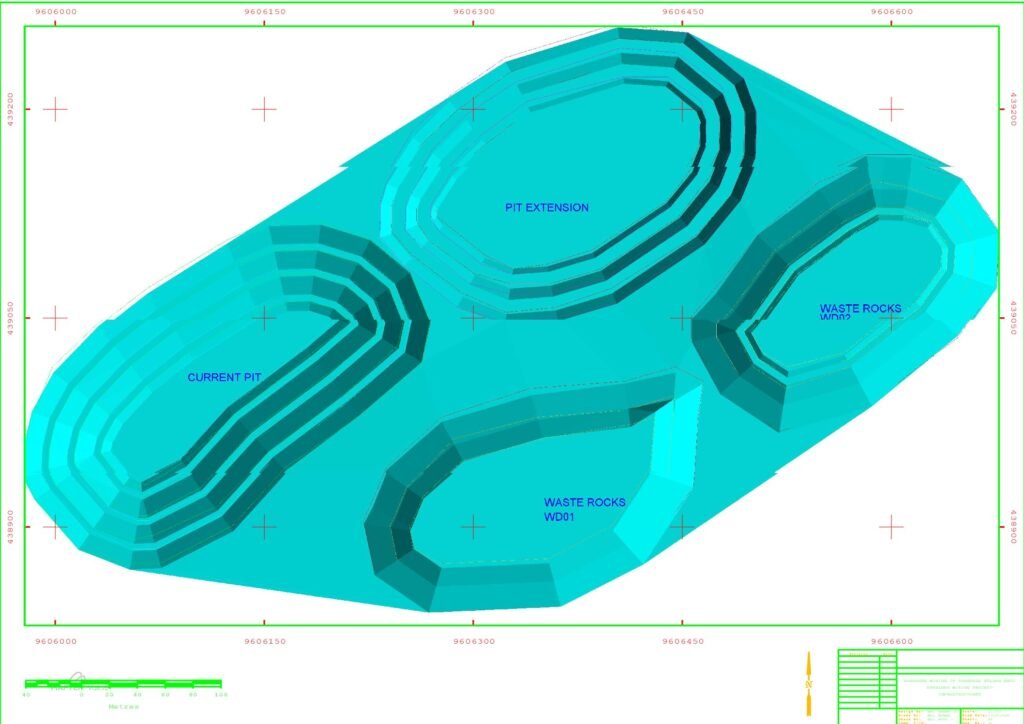Click the red grid cross inside Current Pit
The image size is (1024, 724).
pos(263,318)
